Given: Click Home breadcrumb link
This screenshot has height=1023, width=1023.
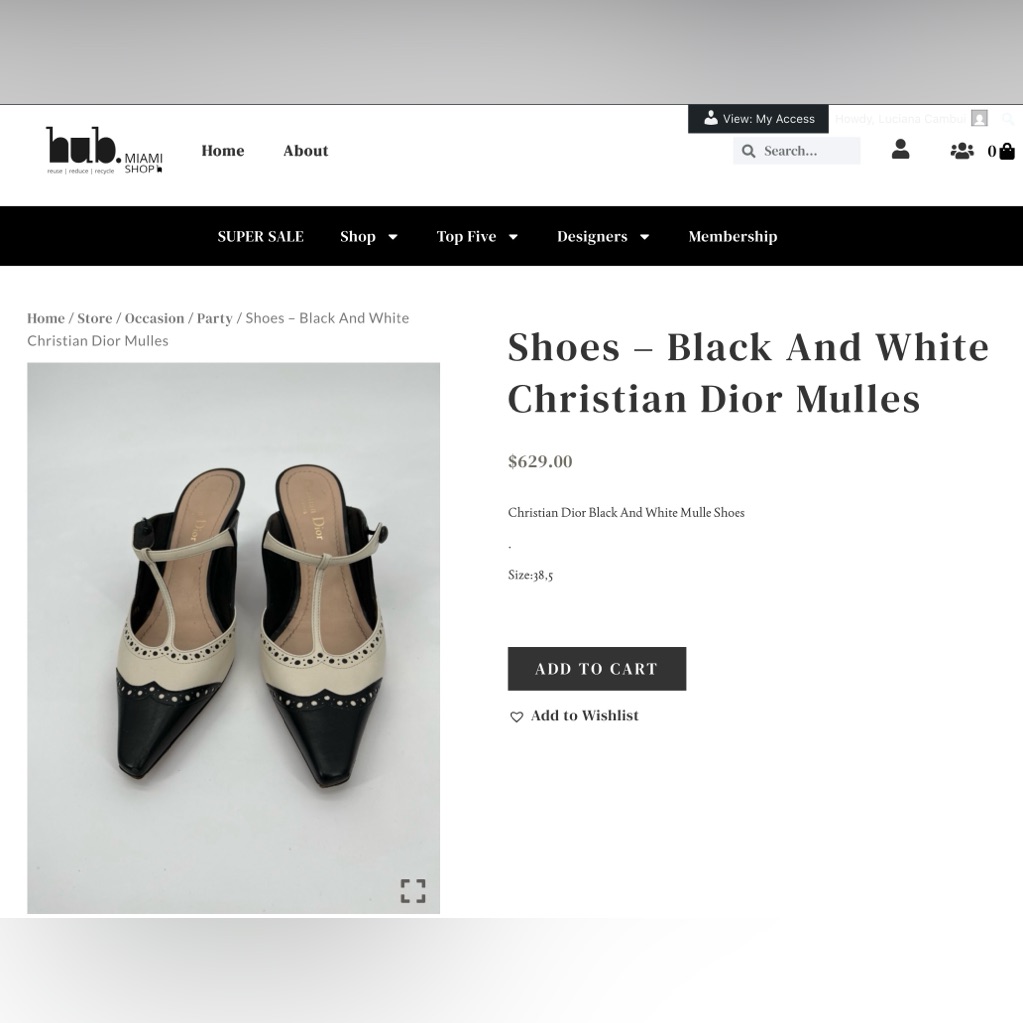Looking at the screenshot, I should click(x=46, y=318).
